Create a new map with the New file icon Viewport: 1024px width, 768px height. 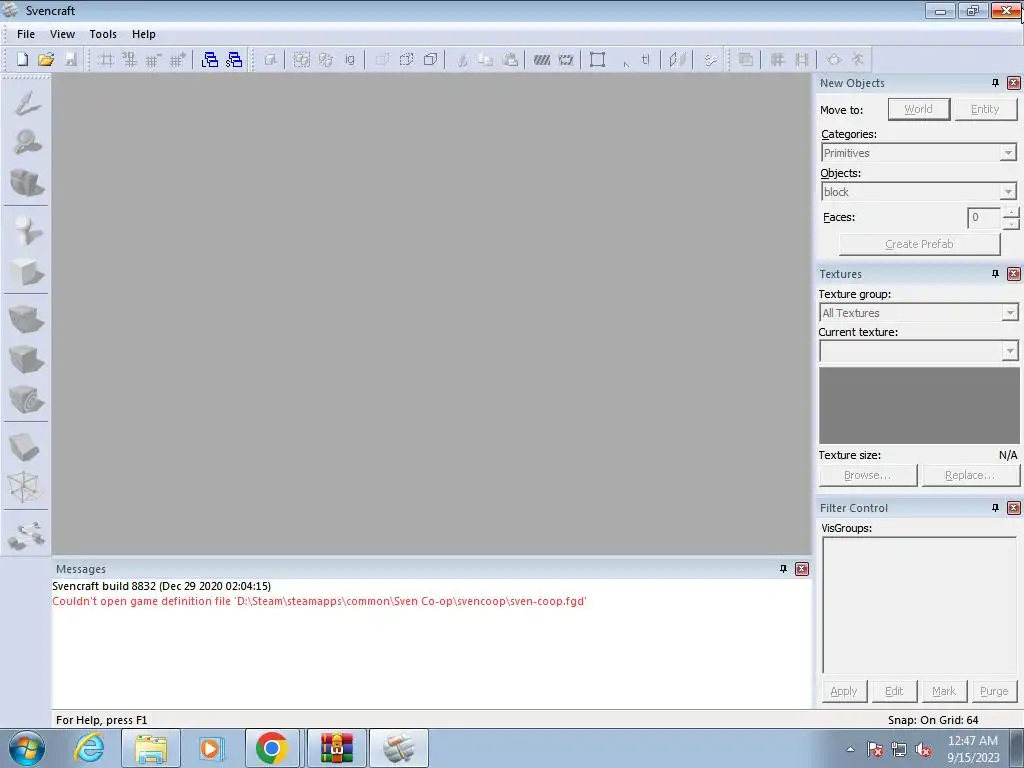coord(22,59)
